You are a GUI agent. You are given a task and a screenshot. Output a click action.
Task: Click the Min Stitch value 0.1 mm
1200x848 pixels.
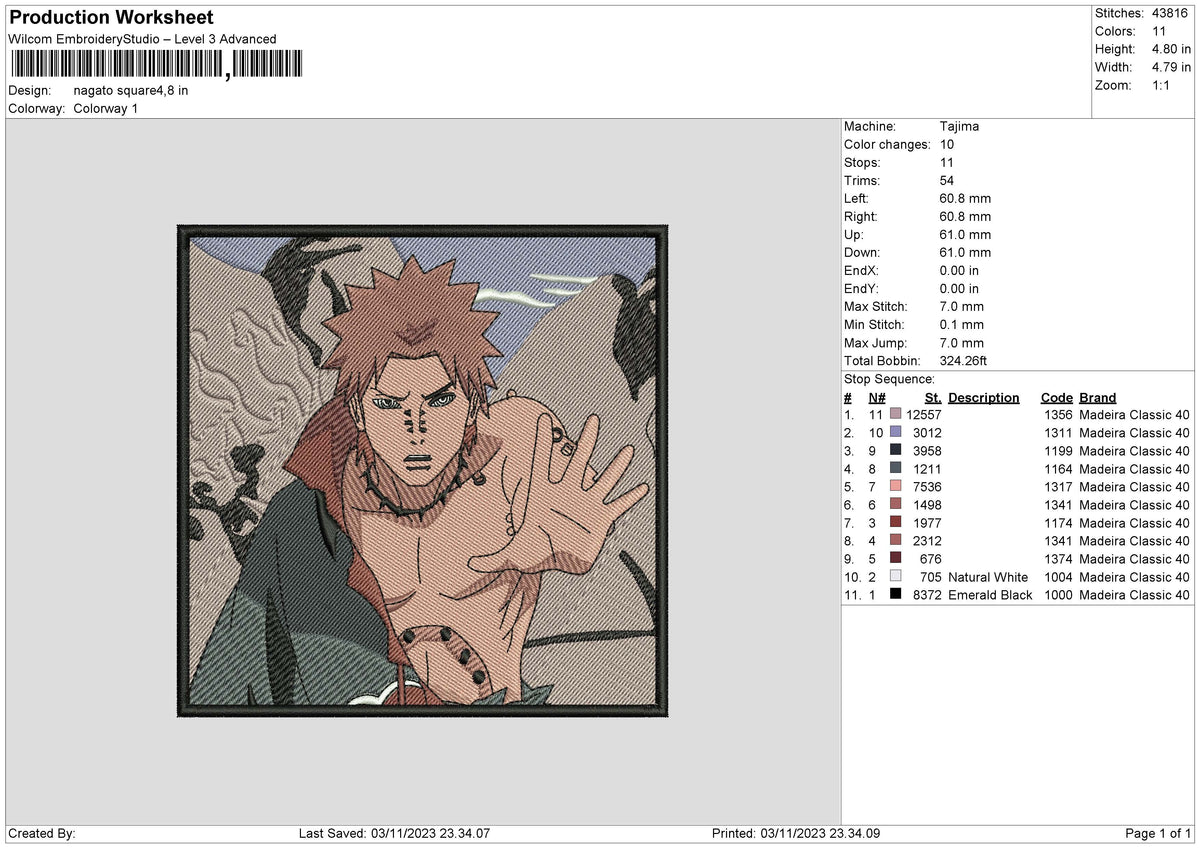pyautogui.click(x=962, y=325)
